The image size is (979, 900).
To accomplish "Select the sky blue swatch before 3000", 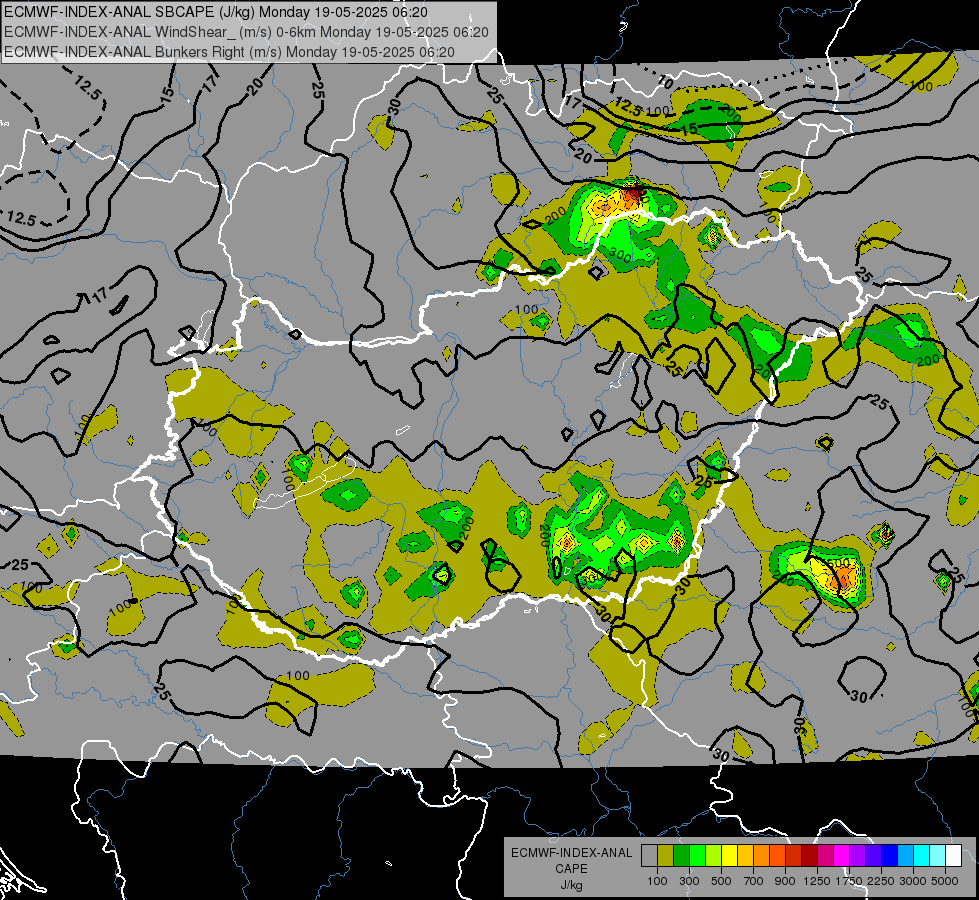I will pos(906,856).
